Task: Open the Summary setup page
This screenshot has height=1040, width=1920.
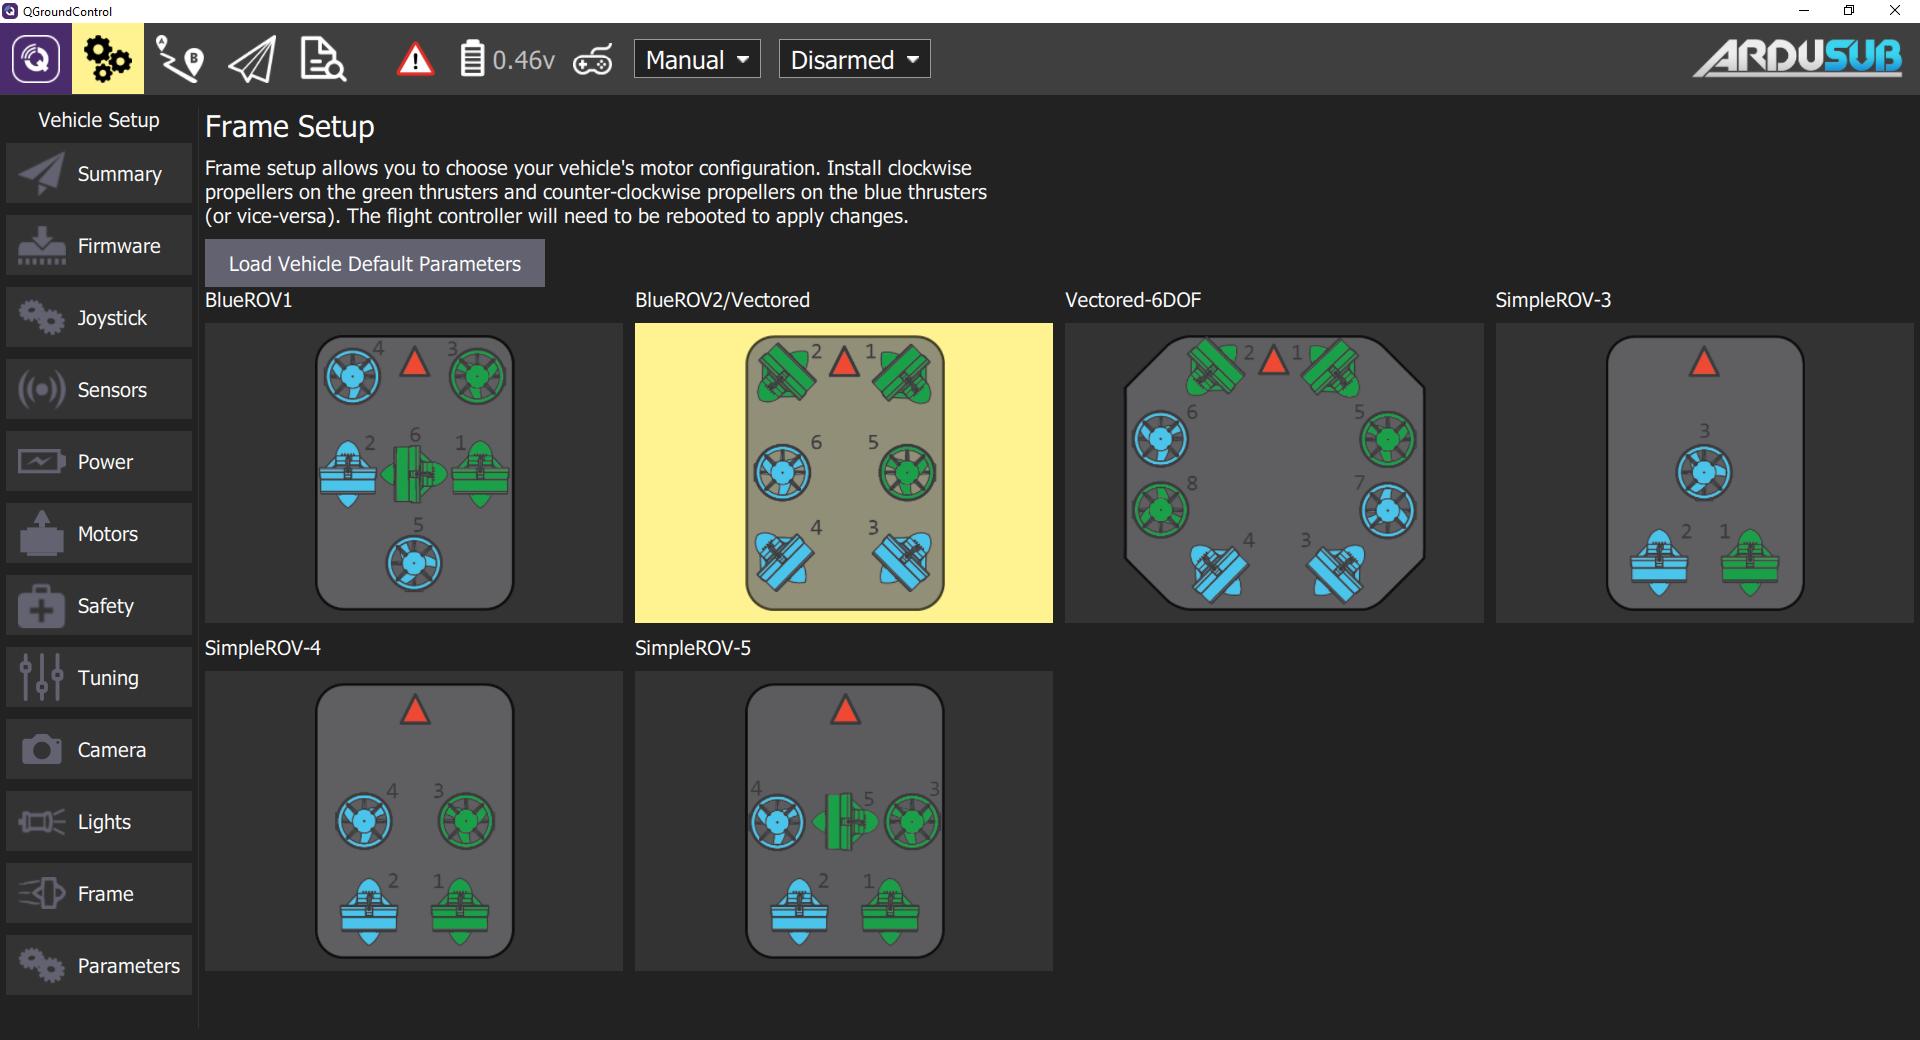Action: click(x=99, y=173)
